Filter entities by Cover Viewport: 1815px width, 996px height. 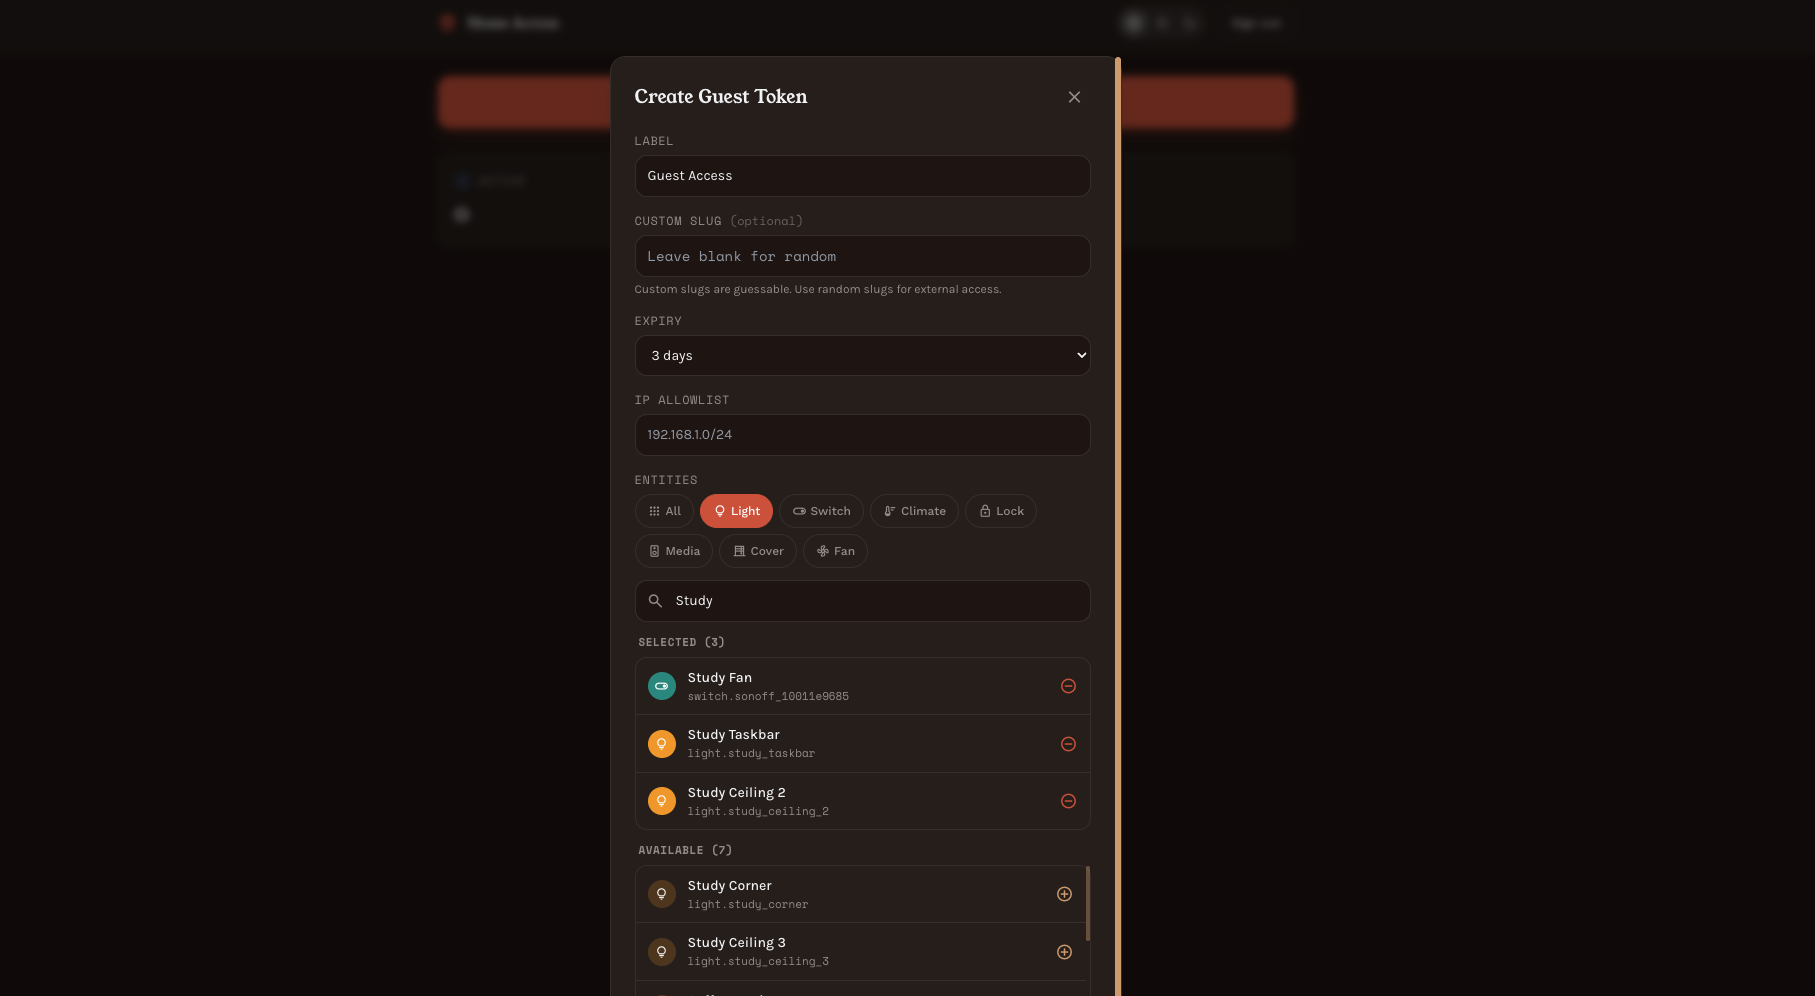point(758,551)
